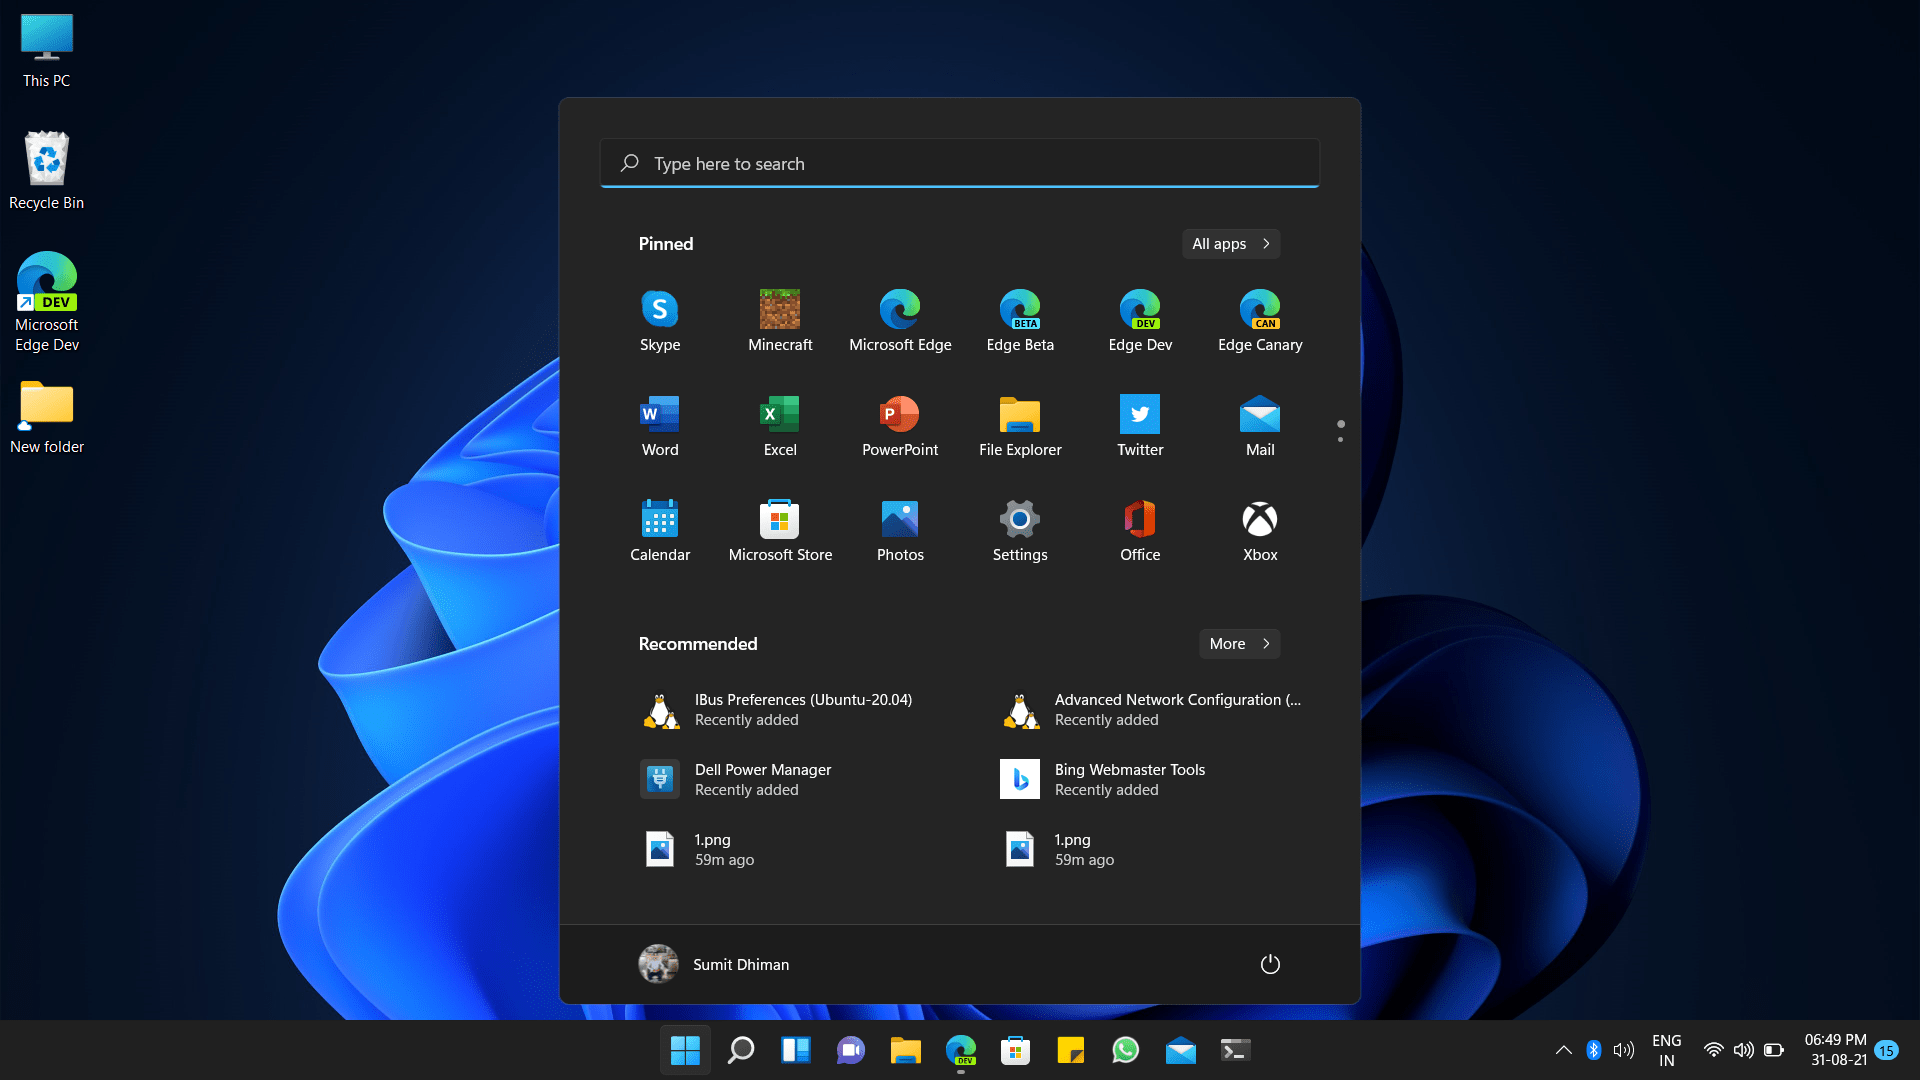Launch the Twitter app
The height and width of the screenshot is (1080, 1920).
1139,425
